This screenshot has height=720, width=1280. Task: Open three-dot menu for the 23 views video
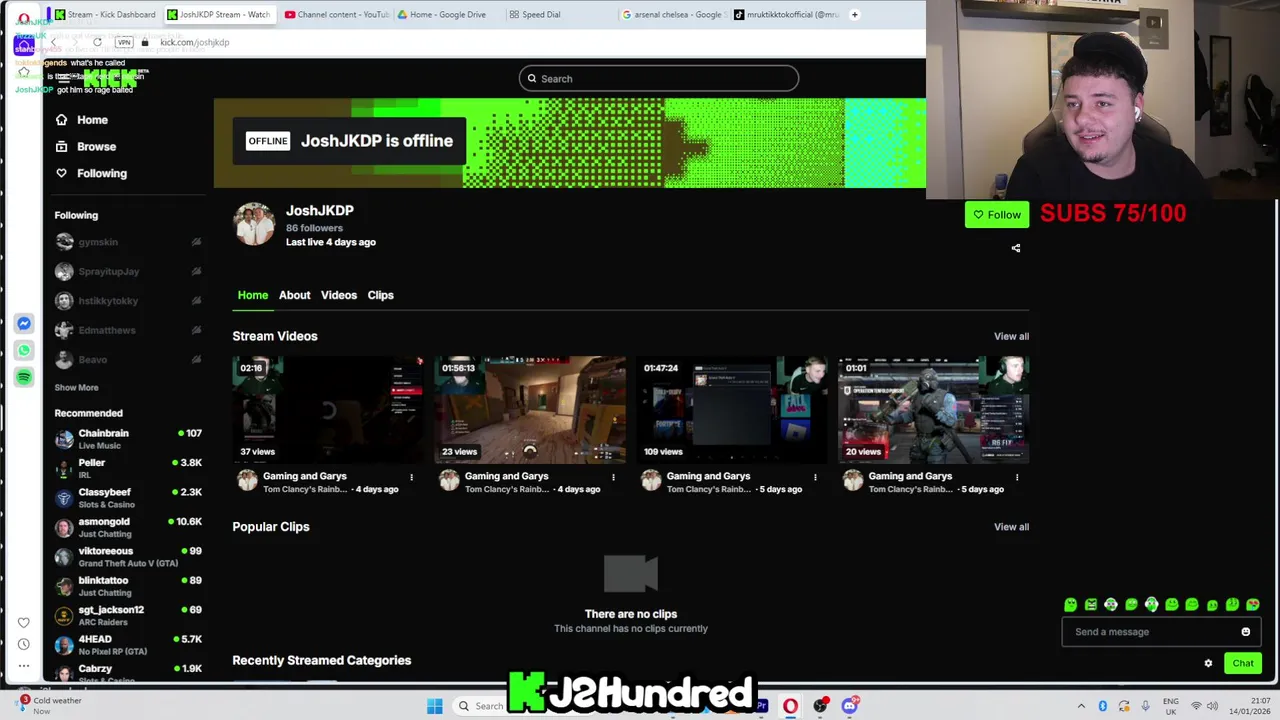coord(613,477)
